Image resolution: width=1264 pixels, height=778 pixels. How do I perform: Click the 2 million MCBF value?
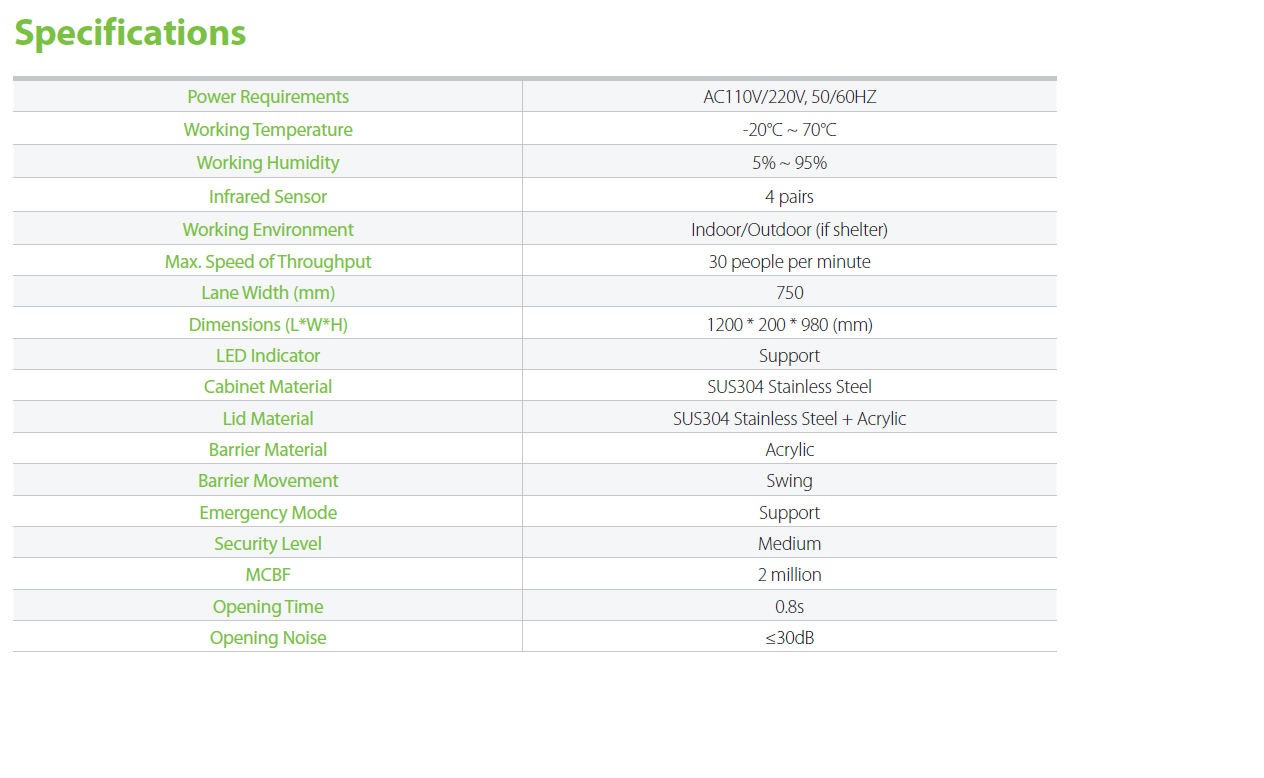point(789,575)
